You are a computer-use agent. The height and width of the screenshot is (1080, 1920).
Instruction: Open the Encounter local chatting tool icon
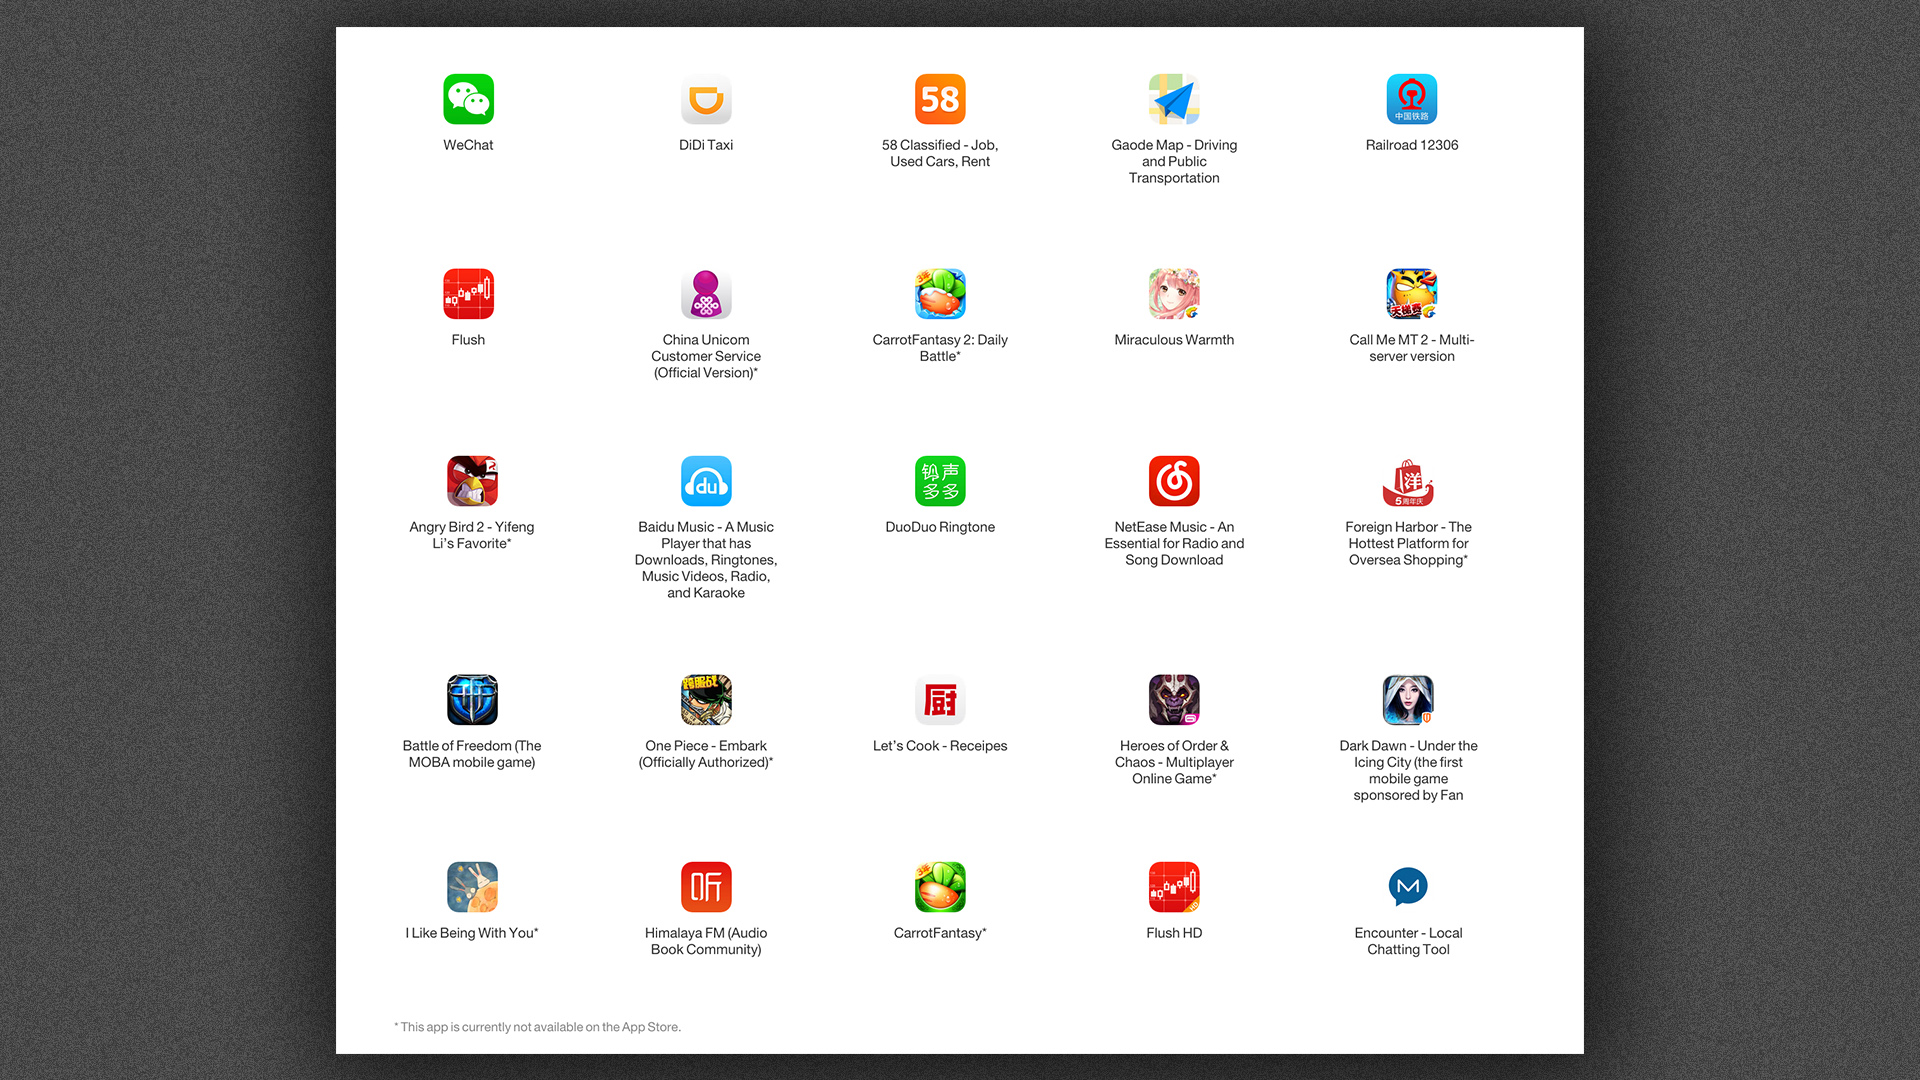(x=1408, y=887)
